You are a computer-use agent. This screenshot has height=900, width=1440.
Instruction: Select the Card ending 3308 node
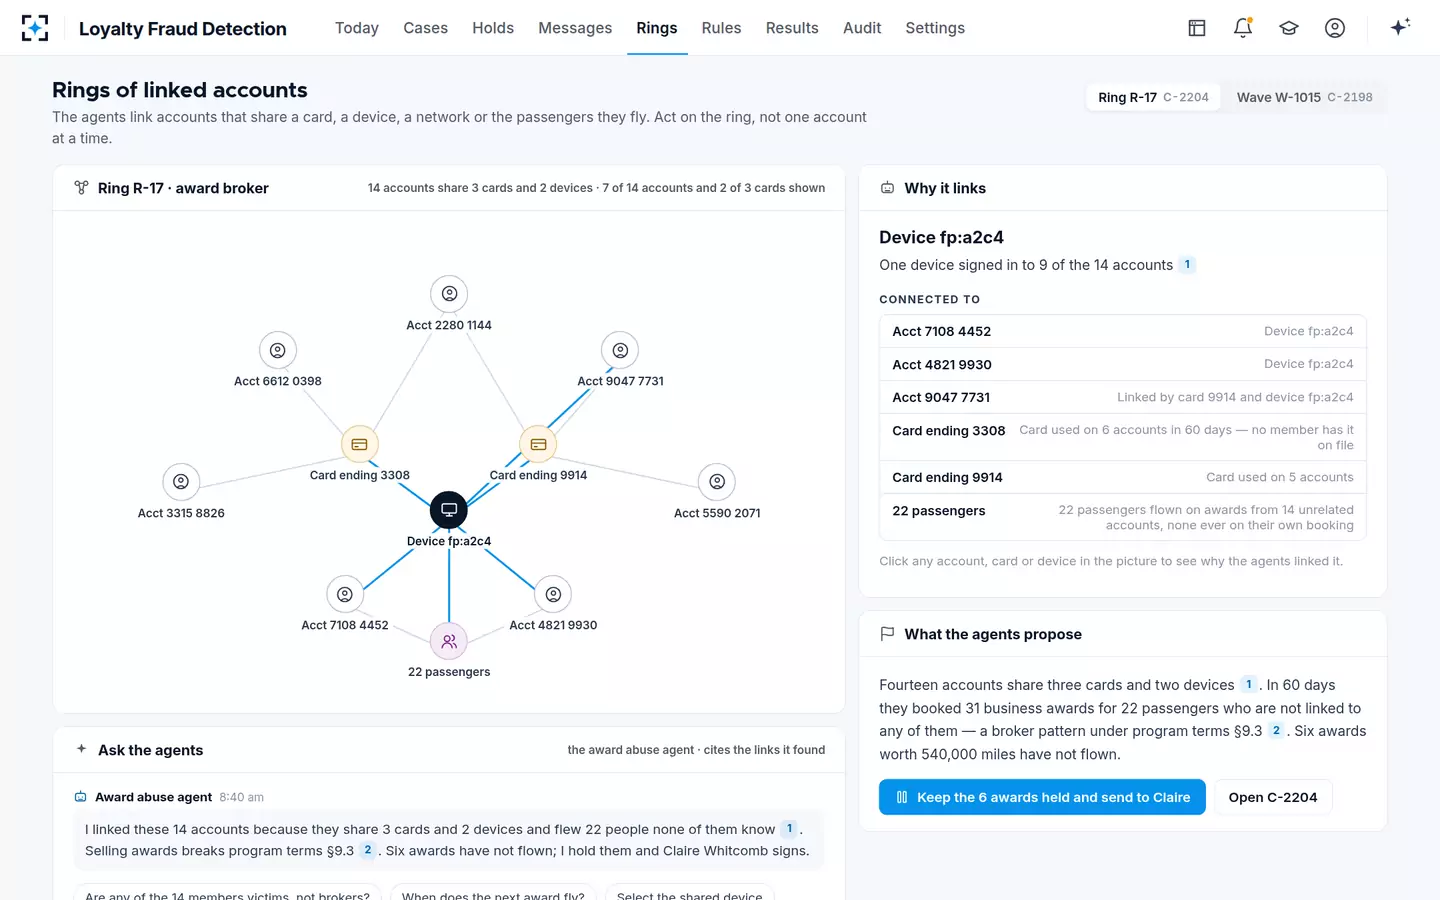(360, 444)
